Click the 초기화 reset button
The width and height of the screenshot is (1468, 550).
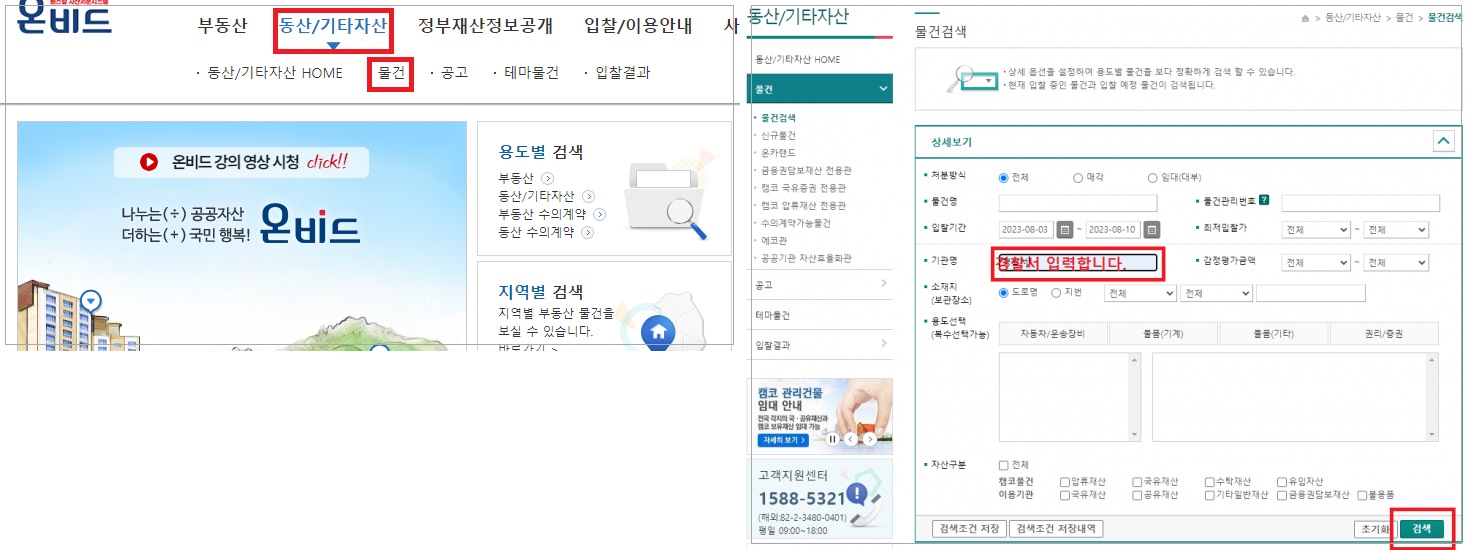pyautogui.click(x=1374, y=528)
